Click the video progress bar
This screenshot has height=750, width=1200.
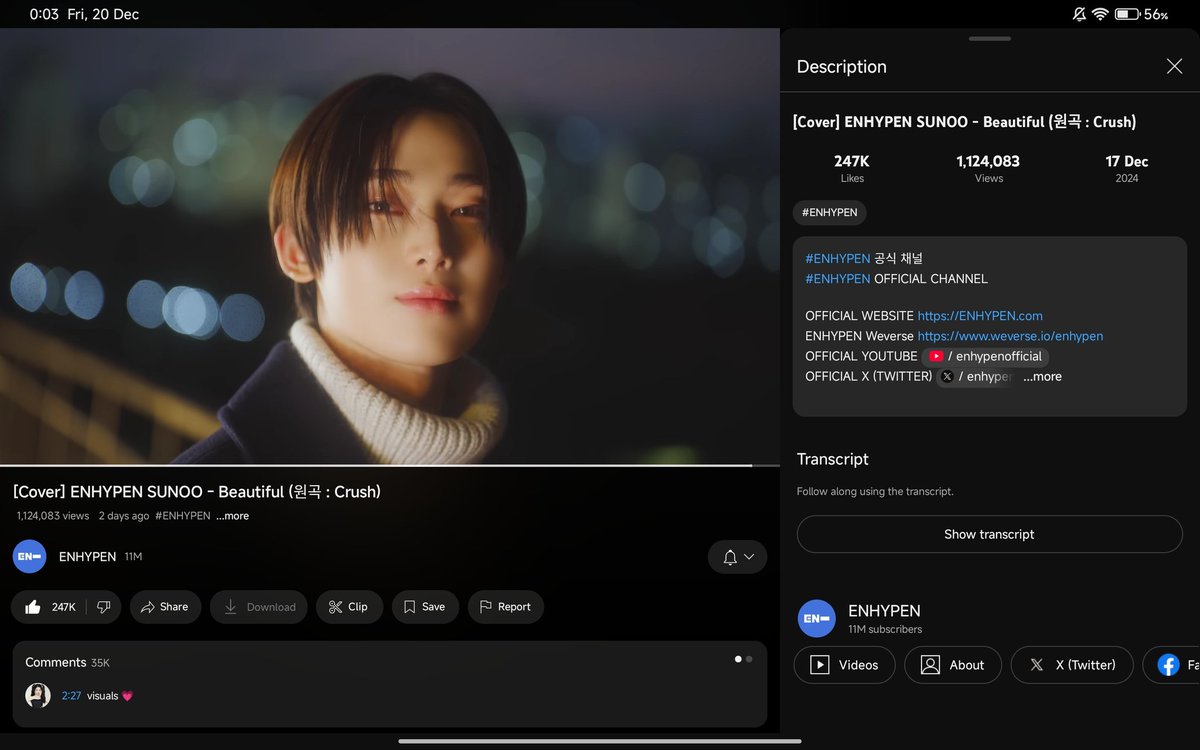(390, 465)
